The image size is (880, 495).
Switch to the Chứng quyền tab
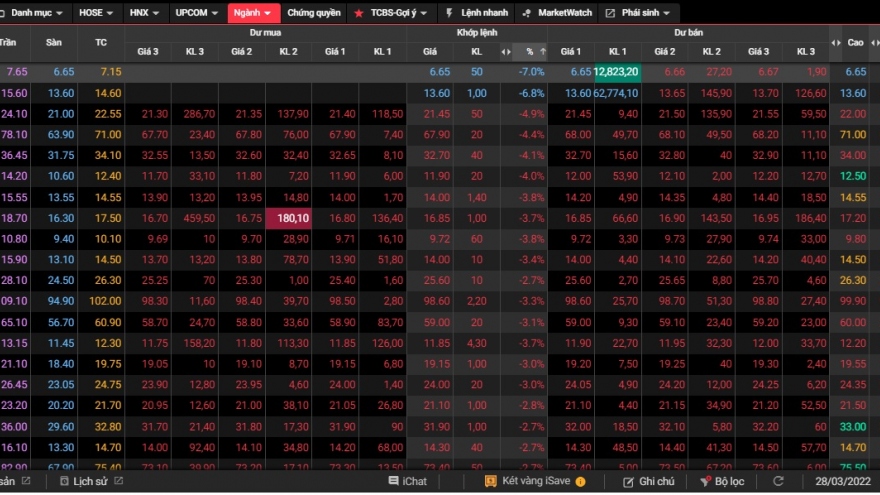(313, 13)
